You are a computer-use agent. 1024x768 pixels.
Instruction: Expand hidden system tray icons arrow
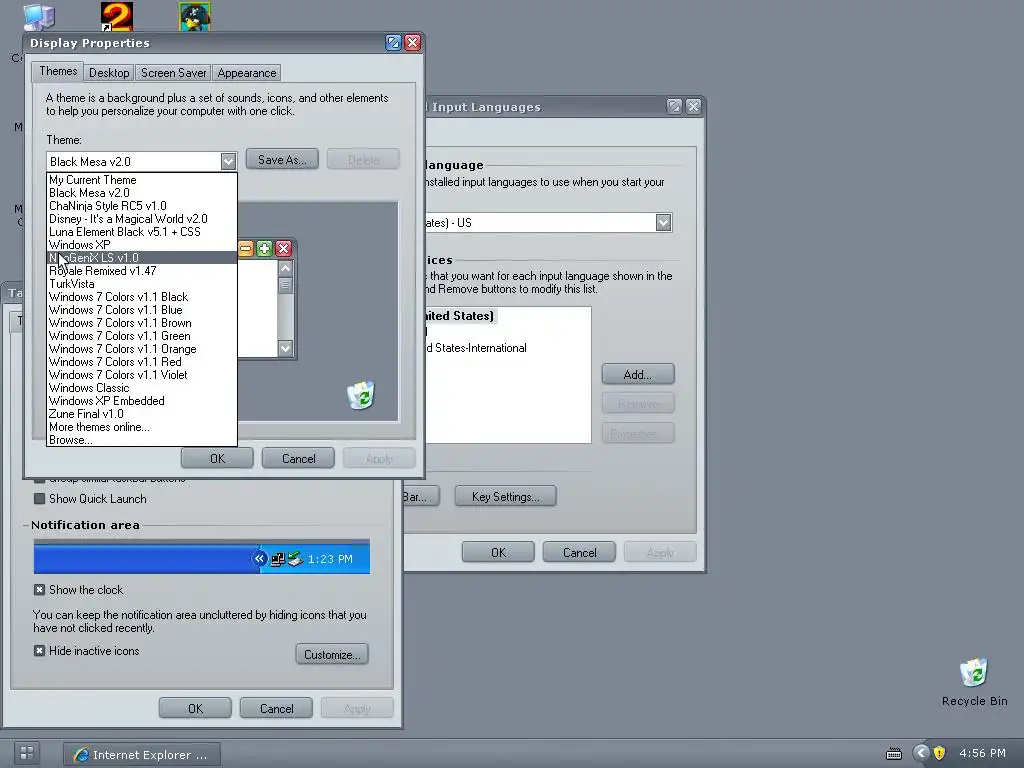point(921,753)
